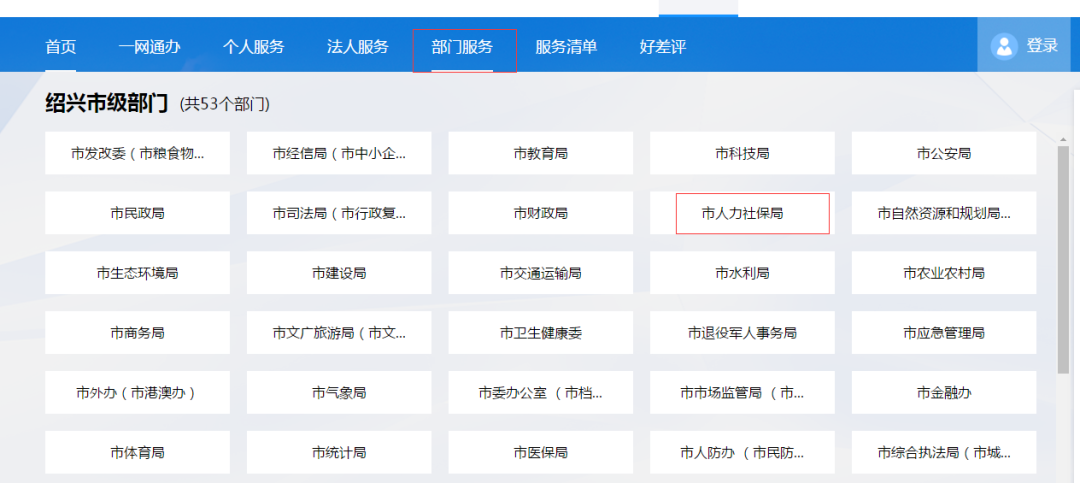Click the (共53个部门) count text
The height and width of the screenshot is (483, 1080).
pos(225,105)
